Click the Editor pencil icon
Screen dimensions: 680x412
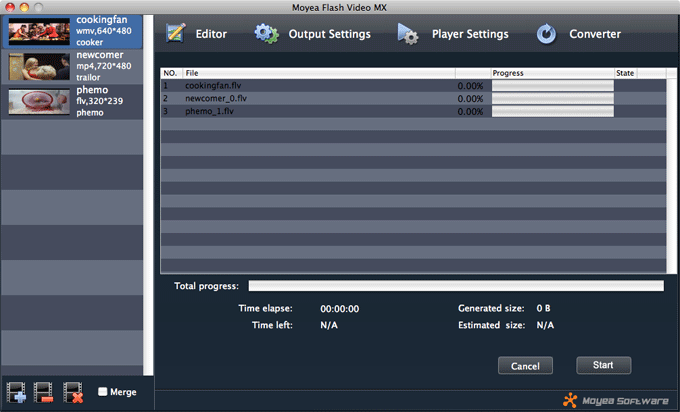(x=176, y=34)
